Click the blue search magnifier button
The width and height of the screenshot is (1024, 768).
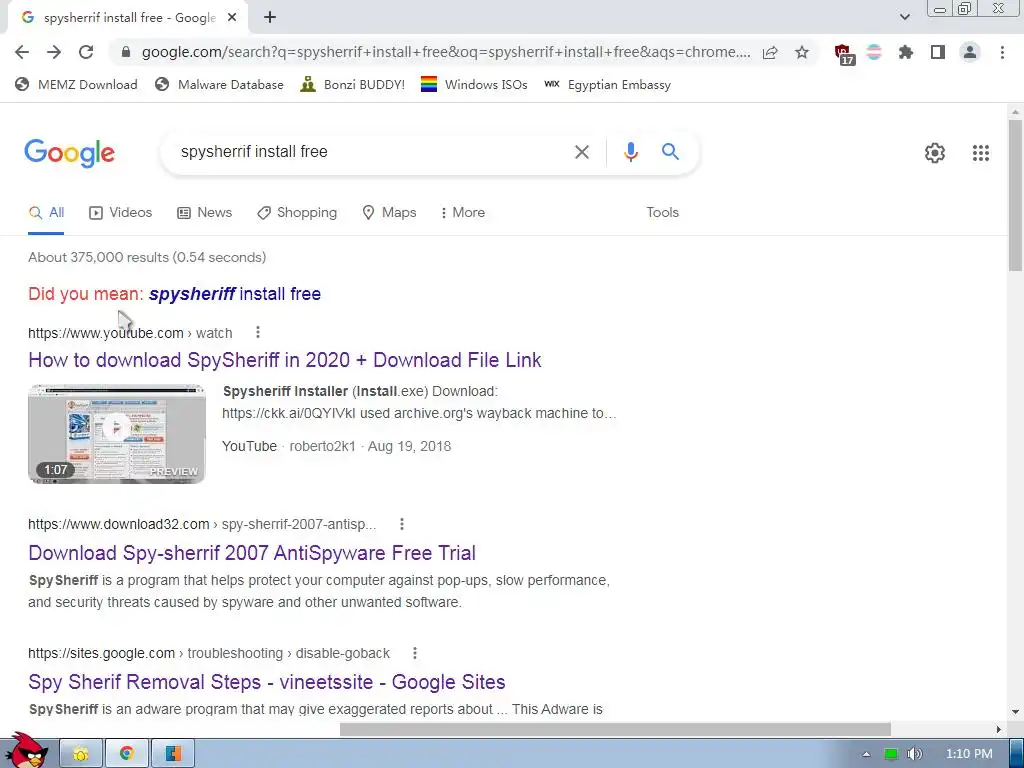pos(670,152)
